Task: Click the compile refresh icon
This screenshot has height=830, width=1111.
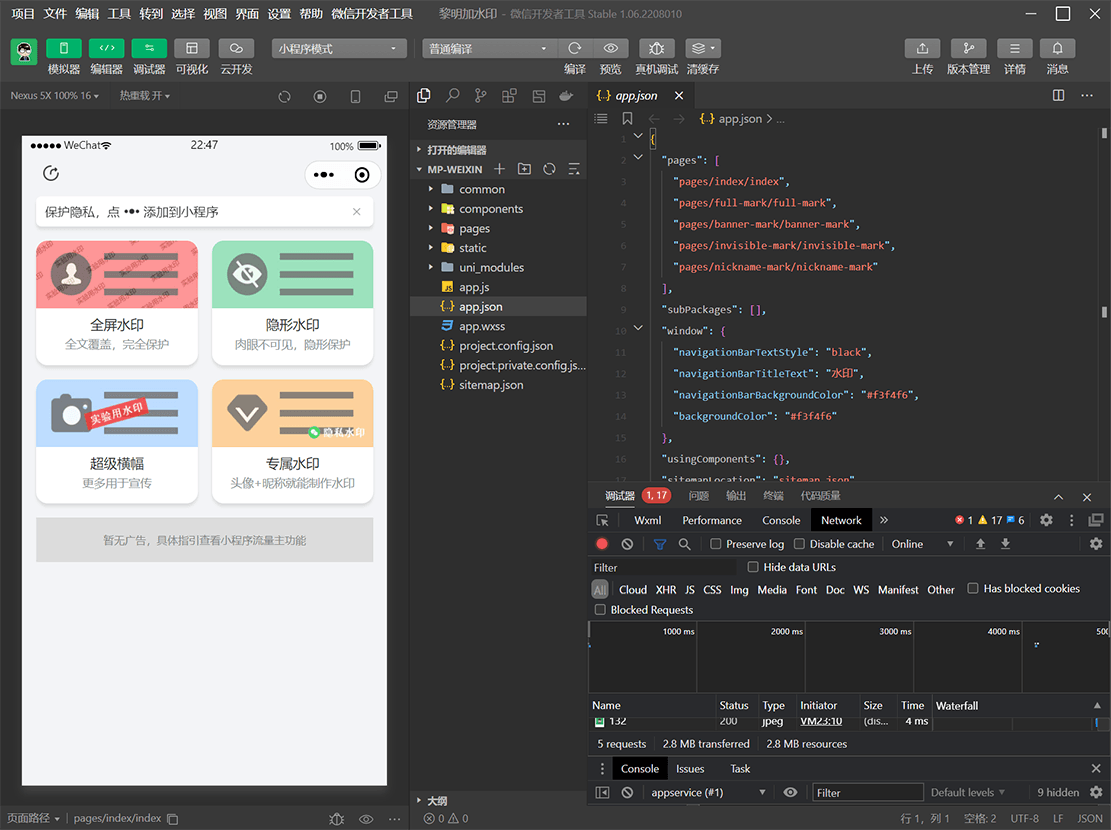Action: point(575,48)
